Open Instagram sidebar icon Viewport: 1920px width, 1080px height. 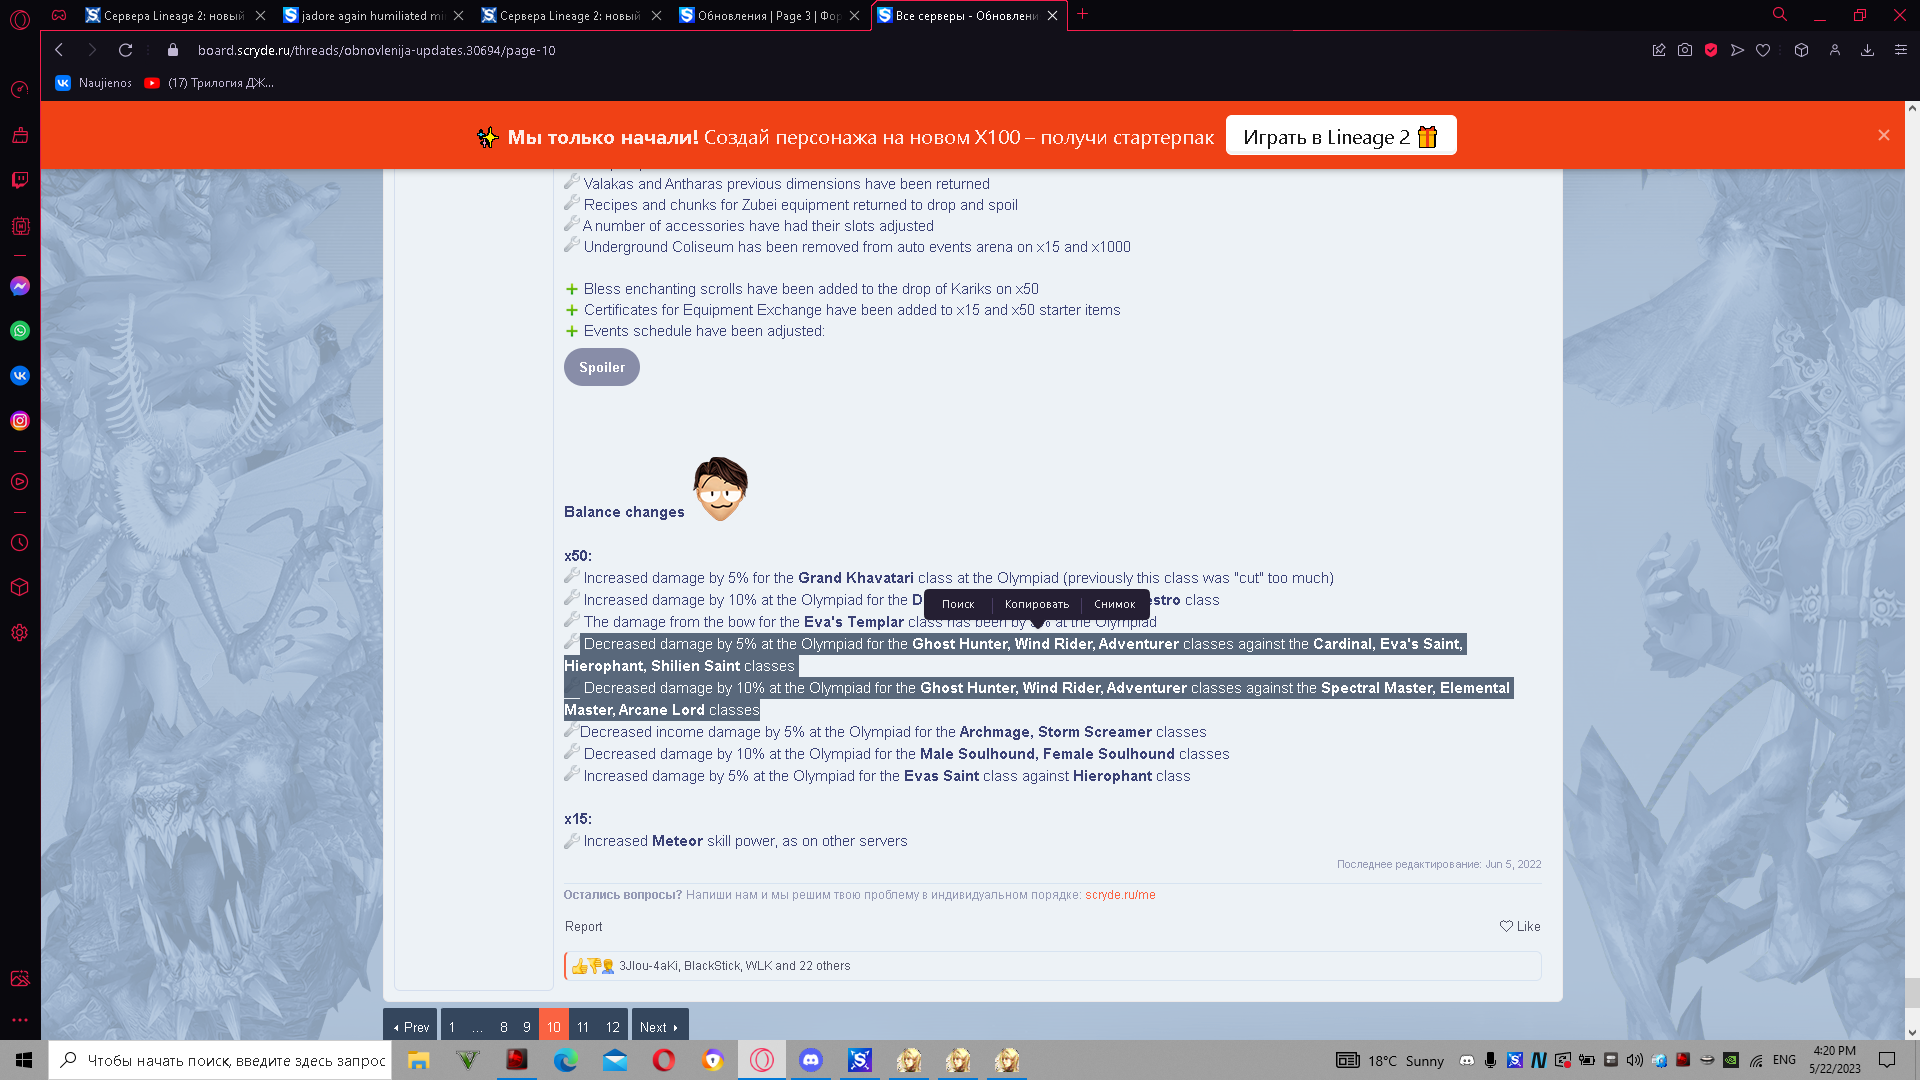[20, 421]
